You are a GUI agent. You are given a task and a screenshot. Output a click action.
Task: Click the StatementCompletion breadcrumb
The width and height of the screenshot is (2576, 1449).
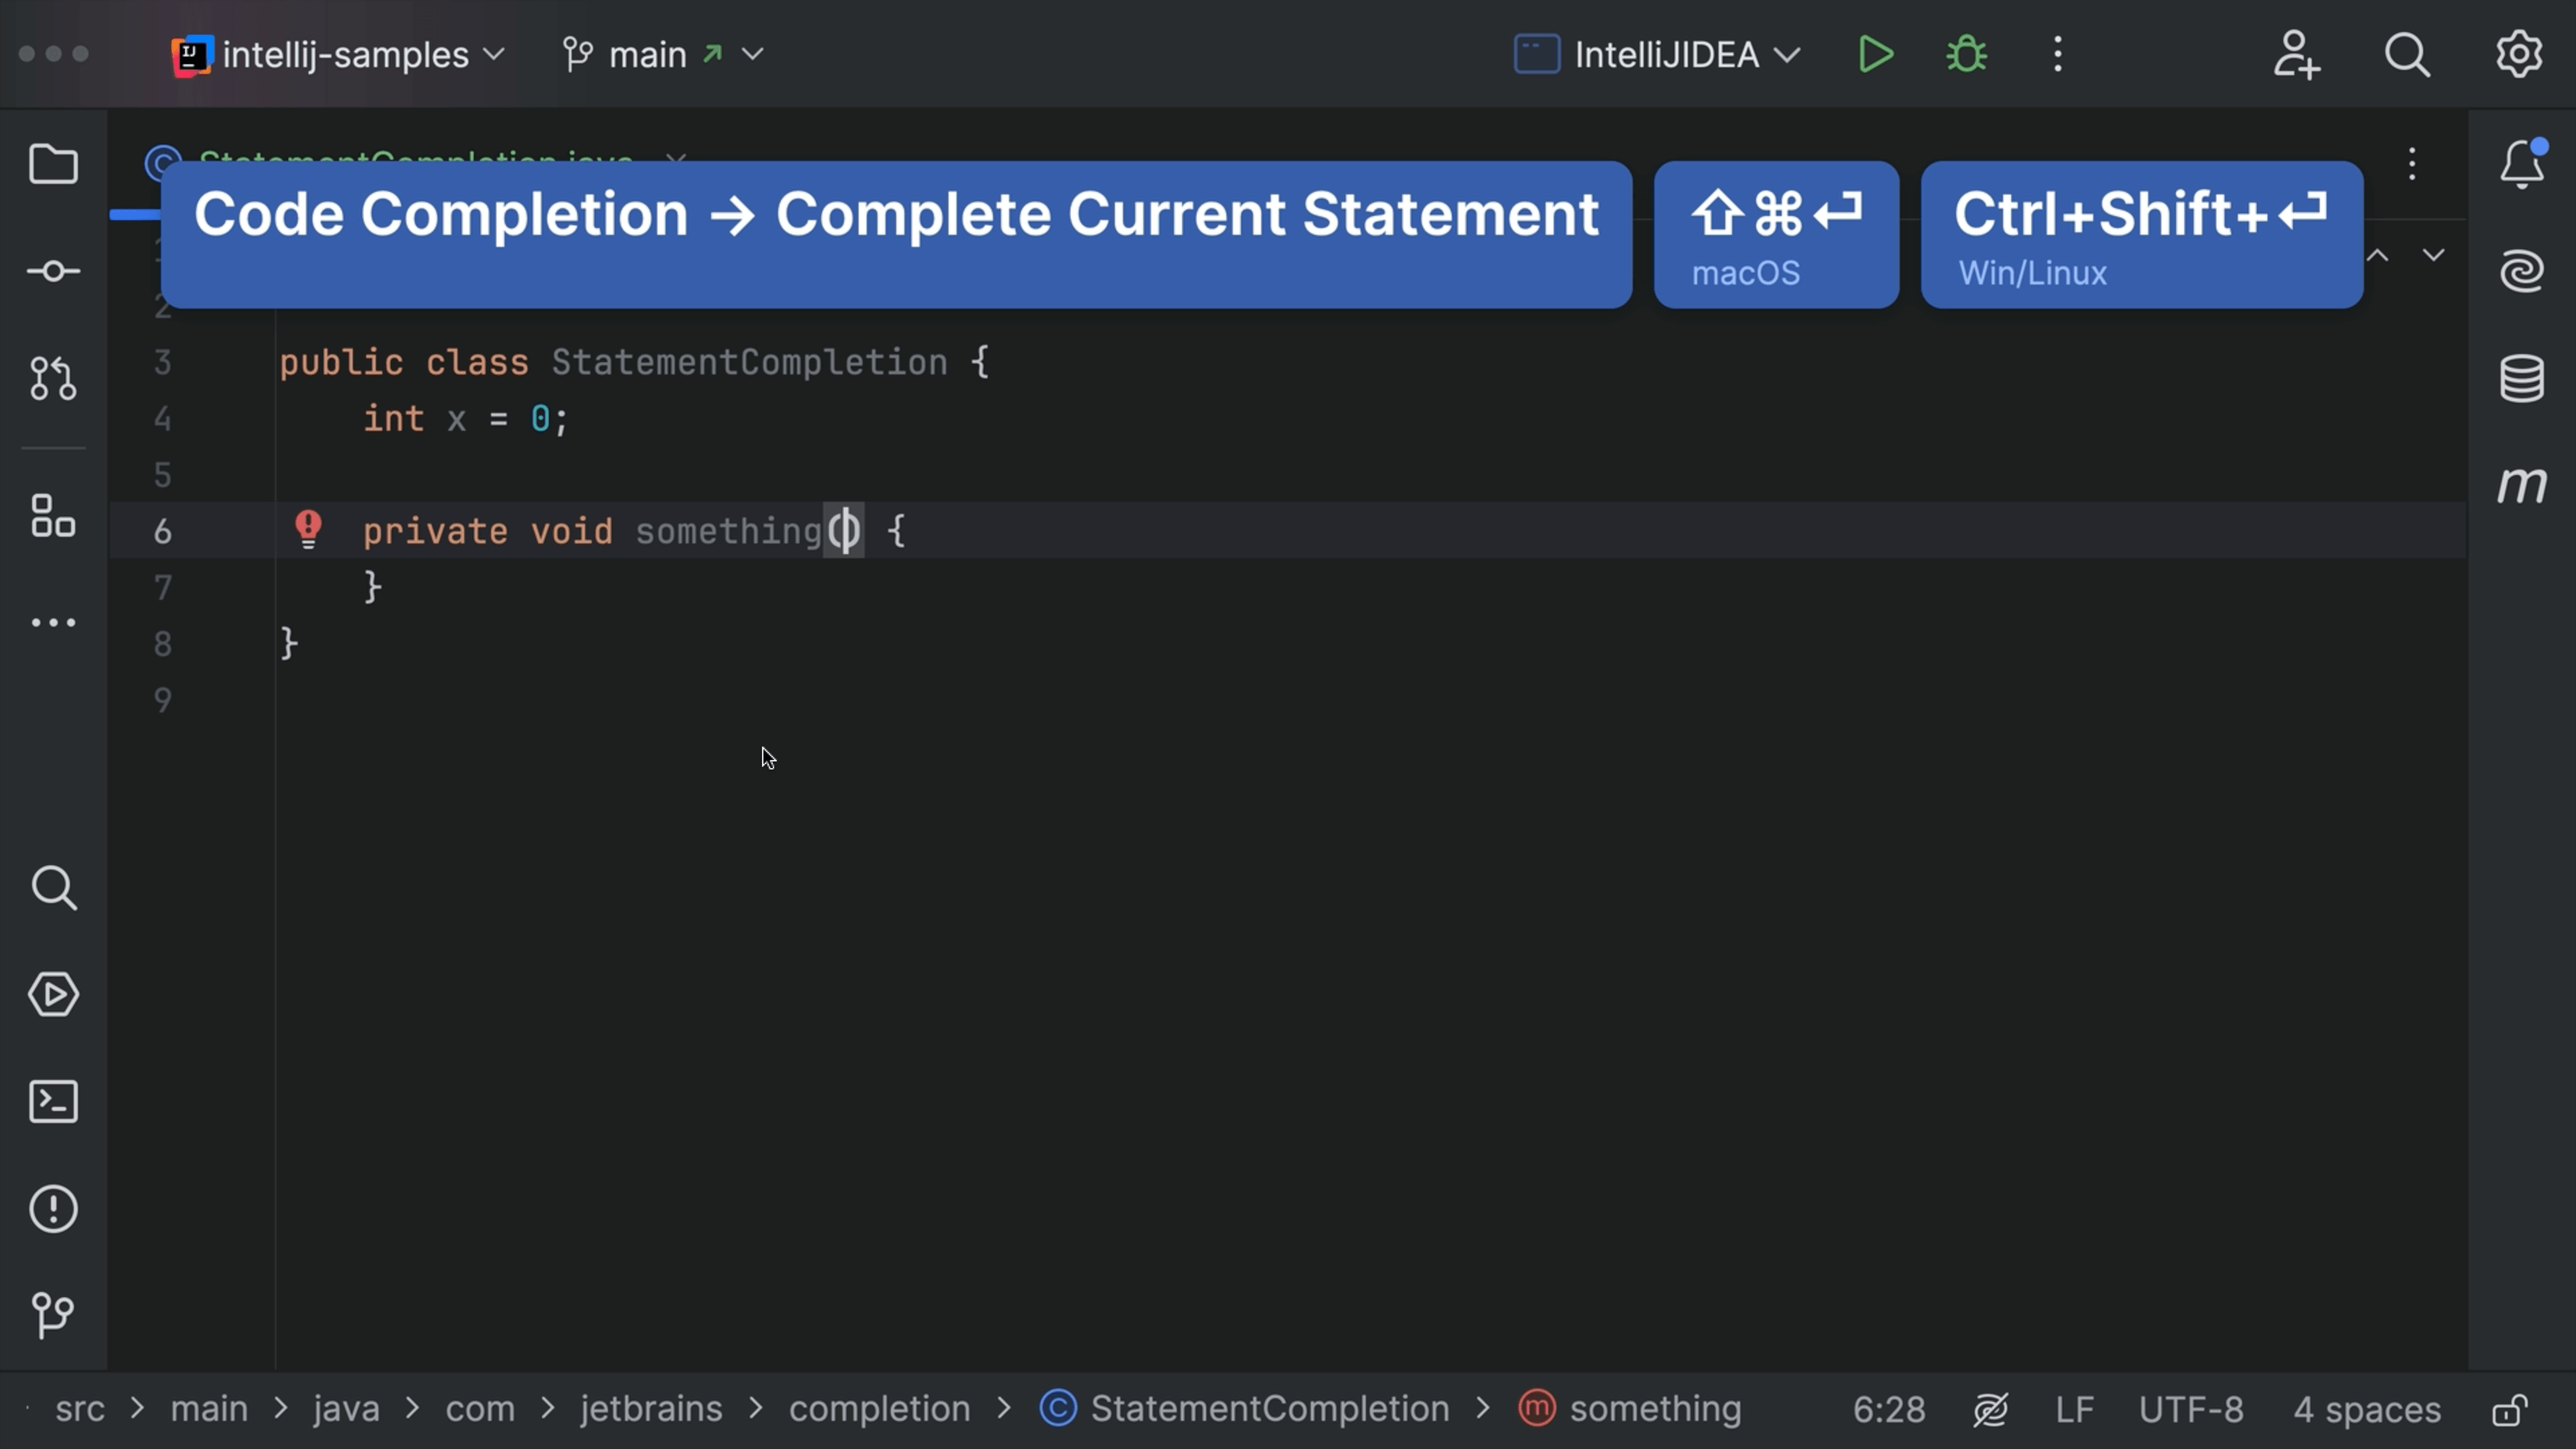tap(1268, 1409)
